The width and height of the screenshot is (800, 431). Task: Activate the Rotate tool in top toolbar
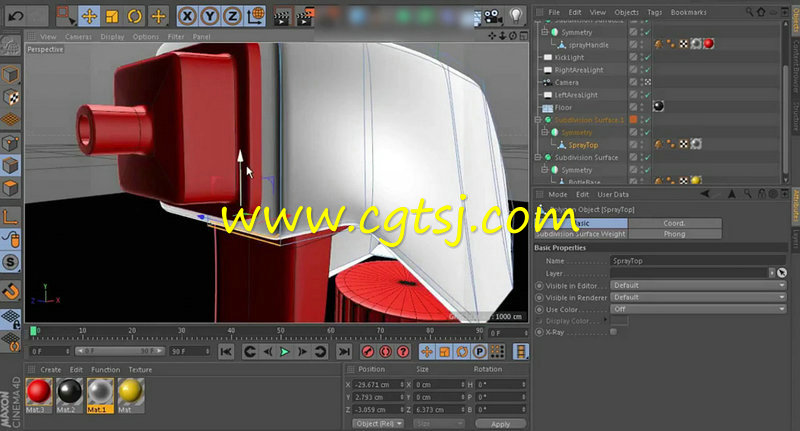(x=135, y=16)
